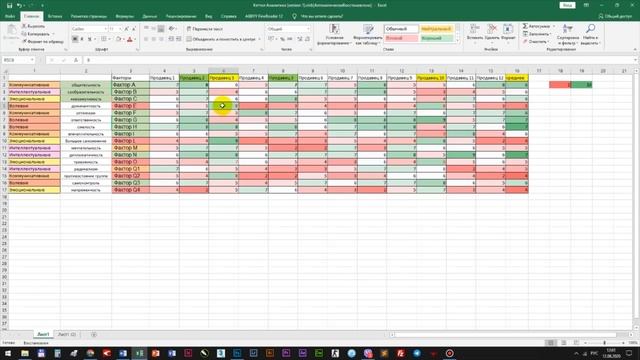
Task: Open the File (Файл) tab
Action: click(10, 16)
